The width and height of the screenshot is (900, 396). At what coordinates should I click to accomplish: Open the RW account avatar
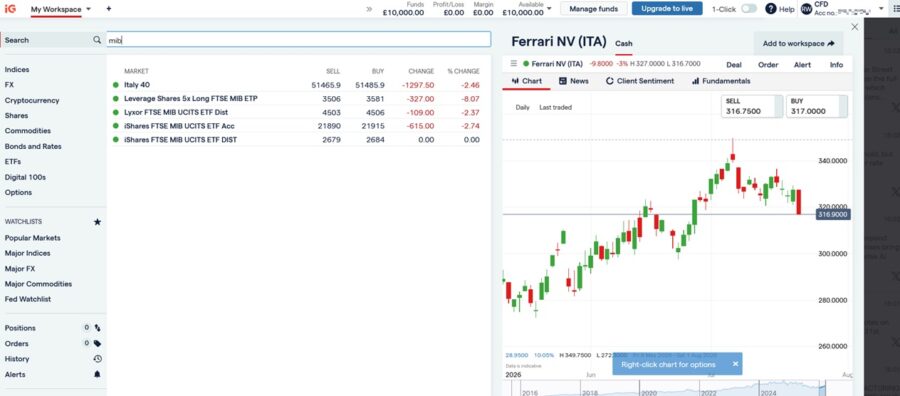point(806,9)
